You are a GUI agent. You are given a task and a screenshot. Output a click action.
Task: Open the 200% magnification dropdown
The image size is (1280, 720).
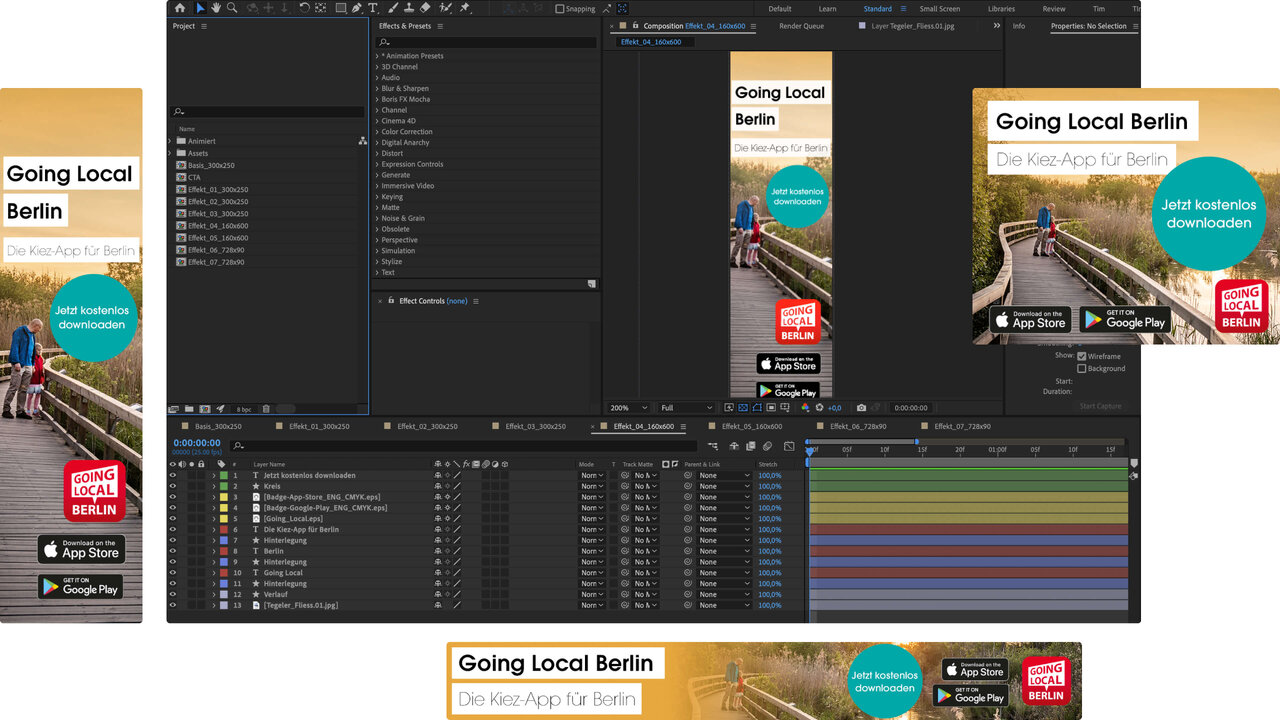tap(630, 408)
